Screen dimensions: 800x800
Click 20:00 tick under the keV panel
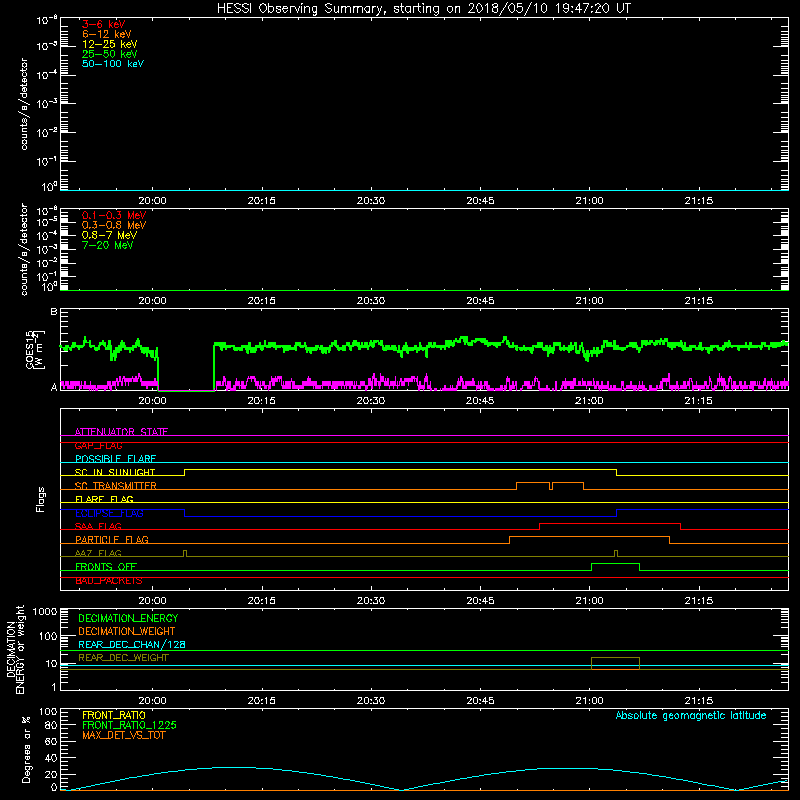coord(153,201)
